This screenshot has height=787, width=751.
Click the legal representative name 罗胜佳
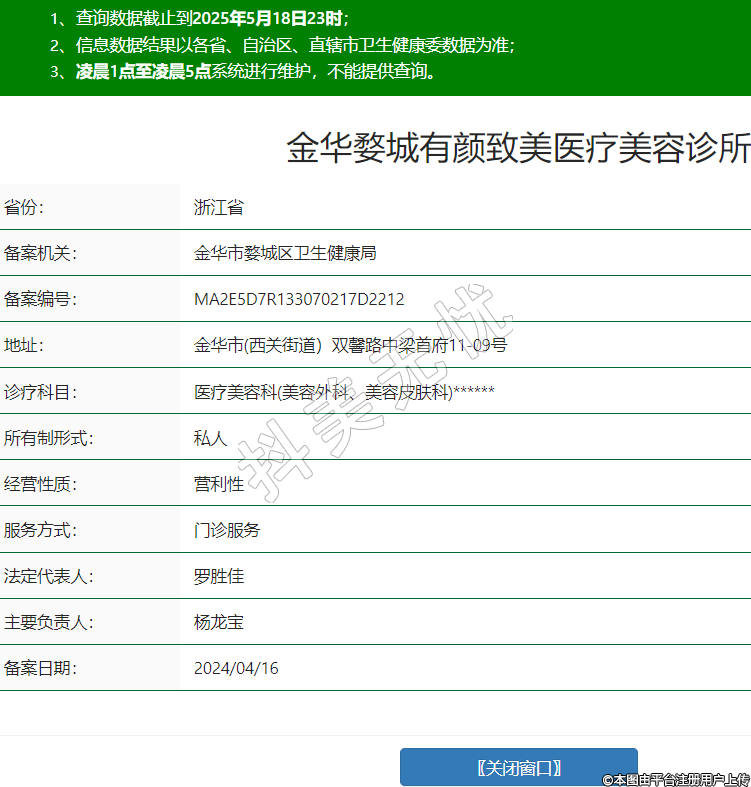point(219,576)
